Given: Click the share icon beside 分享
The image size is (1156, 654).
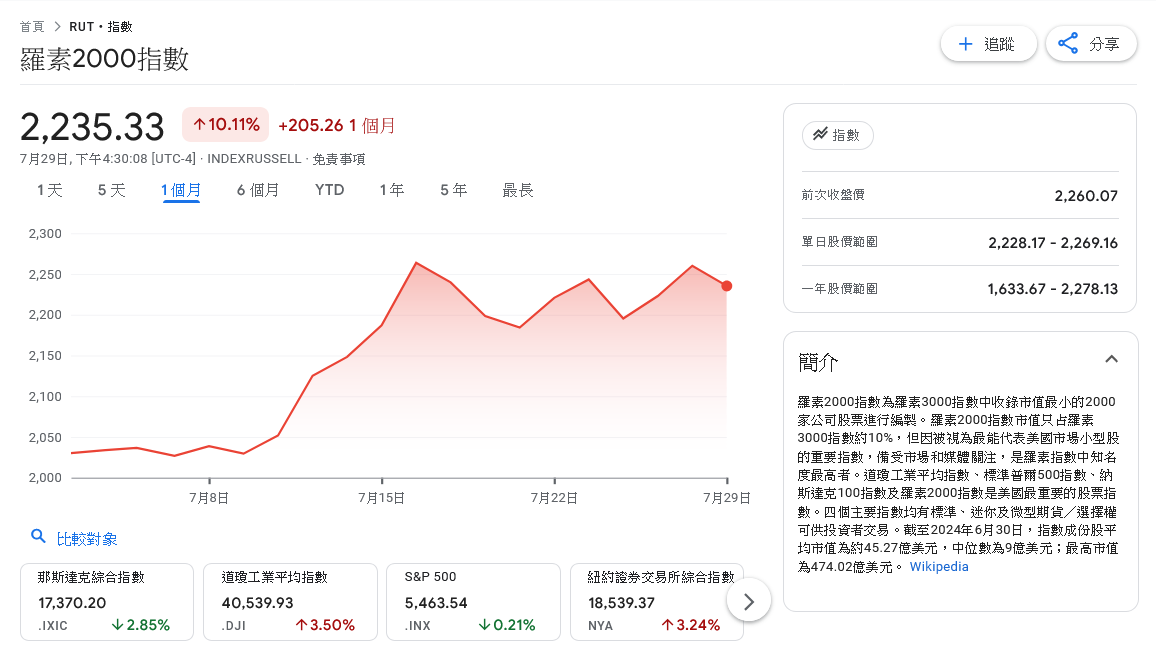Looking at the screenshot, I should pos(1068,44).
